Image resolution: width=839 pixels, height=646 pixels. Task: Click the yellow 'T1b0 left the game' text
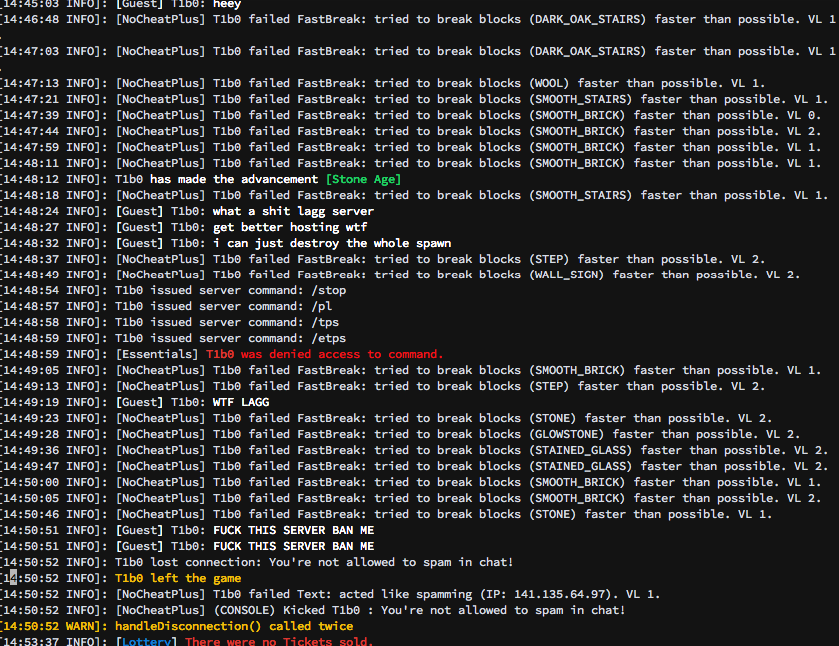(x=178, y=579)
